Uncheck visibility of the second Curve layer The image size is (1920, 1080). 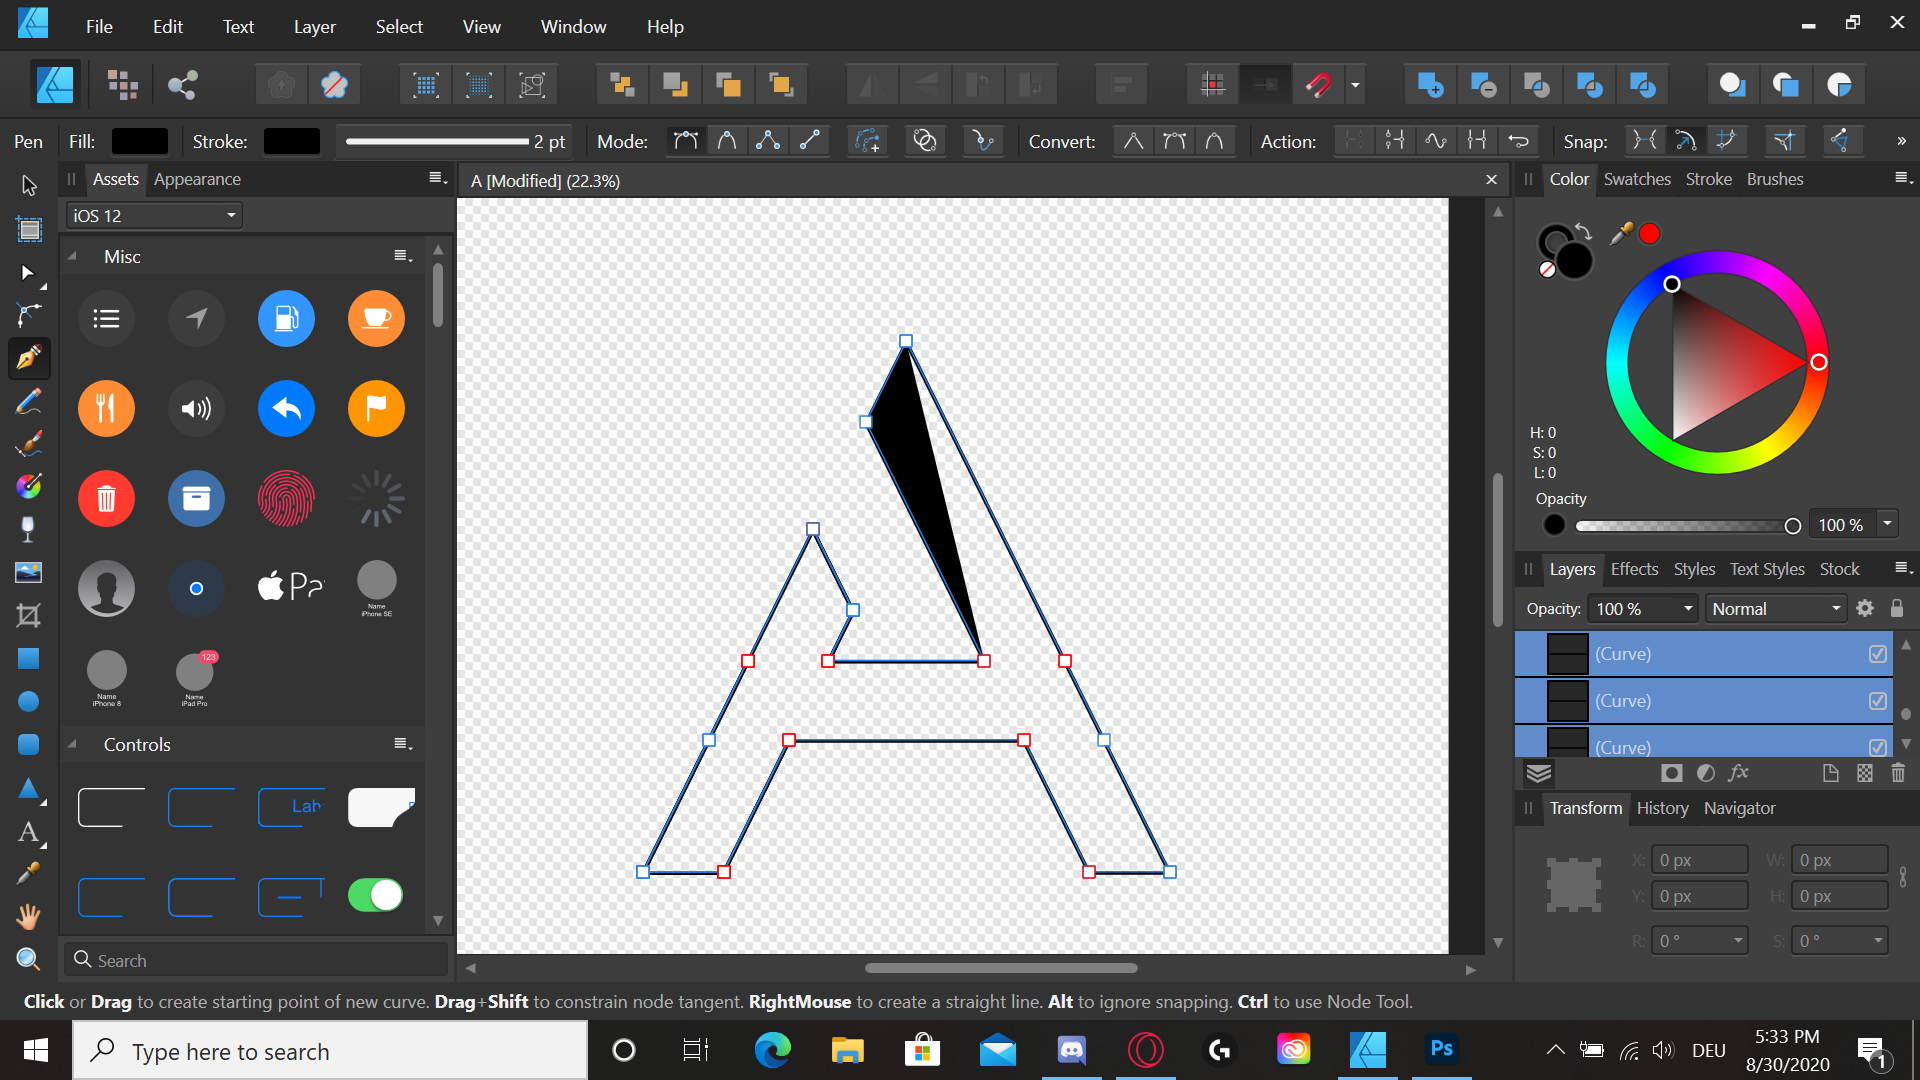(1877, 701)
